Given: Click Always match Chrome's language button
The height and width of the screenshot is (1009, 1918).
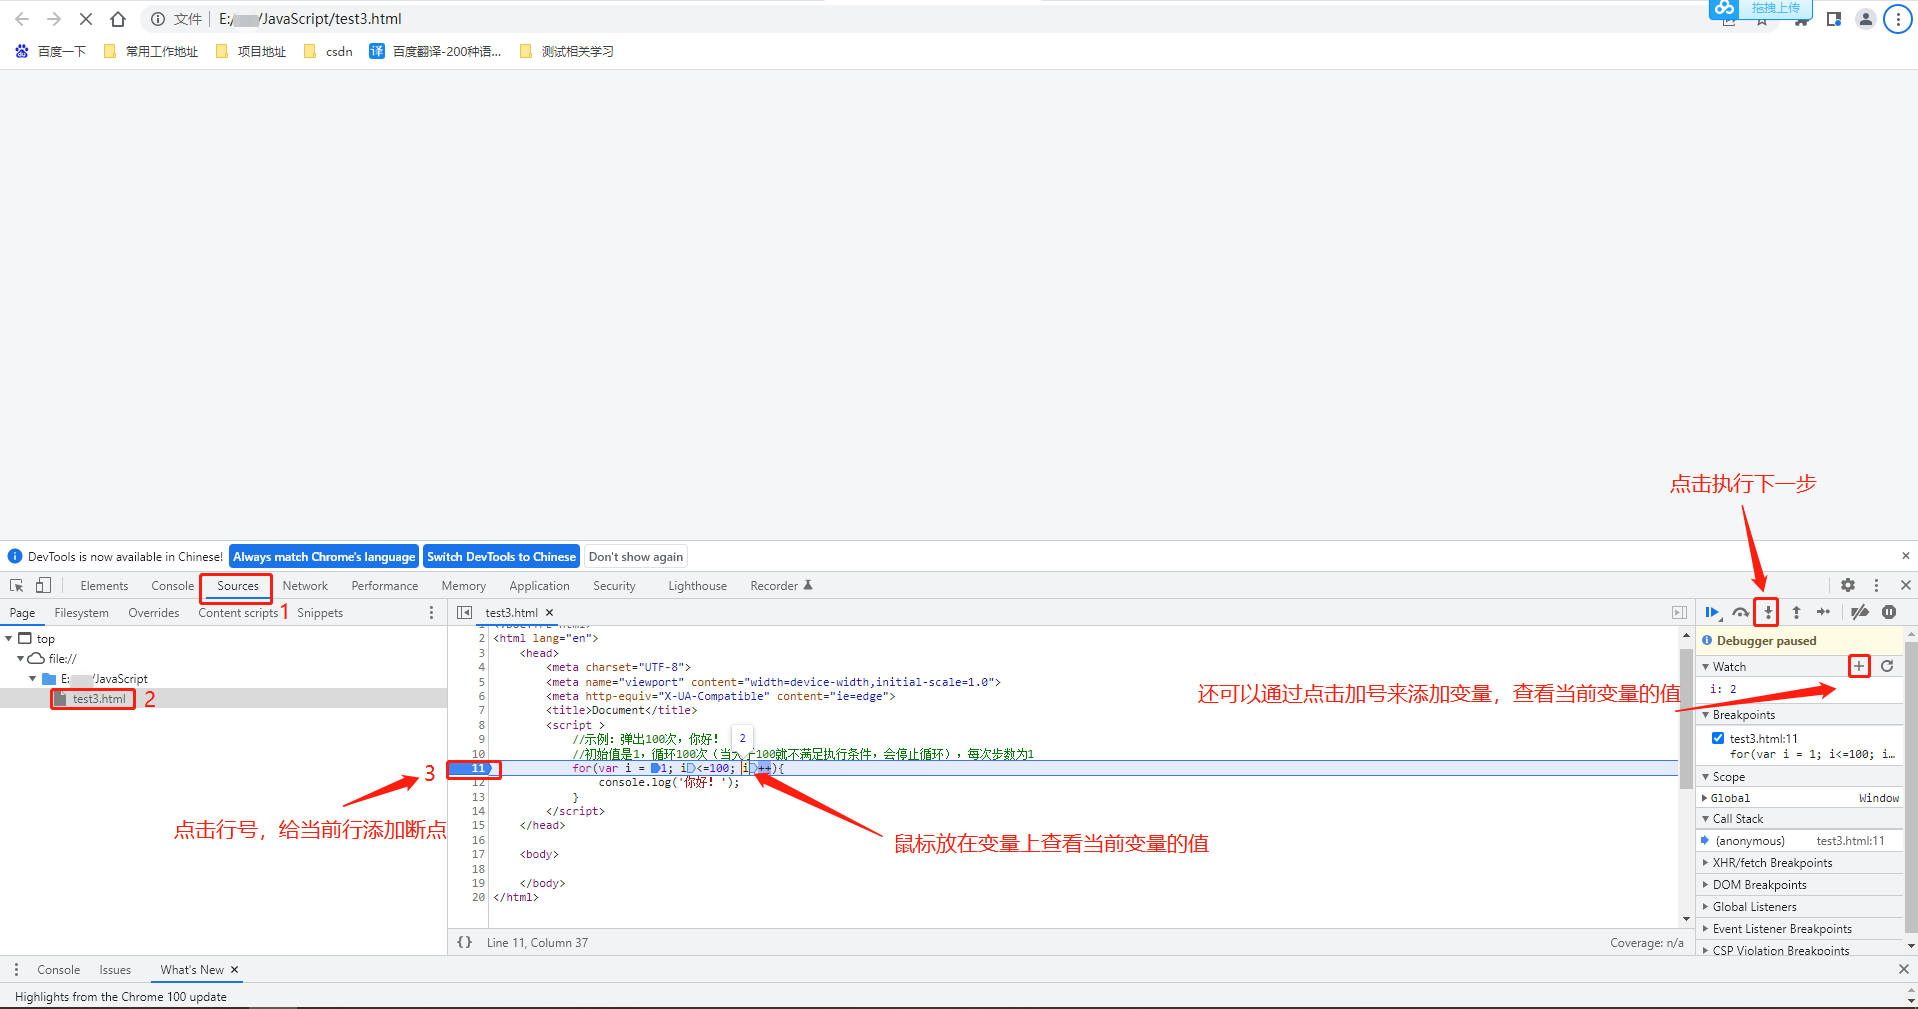Looking at the screenshot, I should (x=324, y=556).
